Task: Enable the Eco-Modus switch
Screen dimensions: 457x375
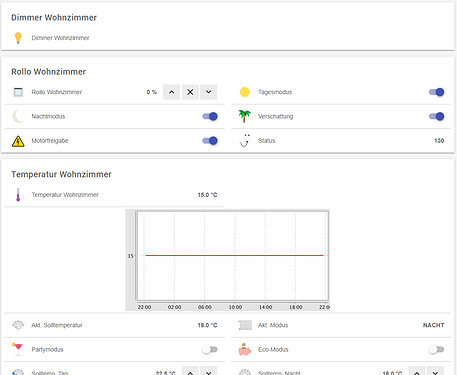Action: pos(436,349)
